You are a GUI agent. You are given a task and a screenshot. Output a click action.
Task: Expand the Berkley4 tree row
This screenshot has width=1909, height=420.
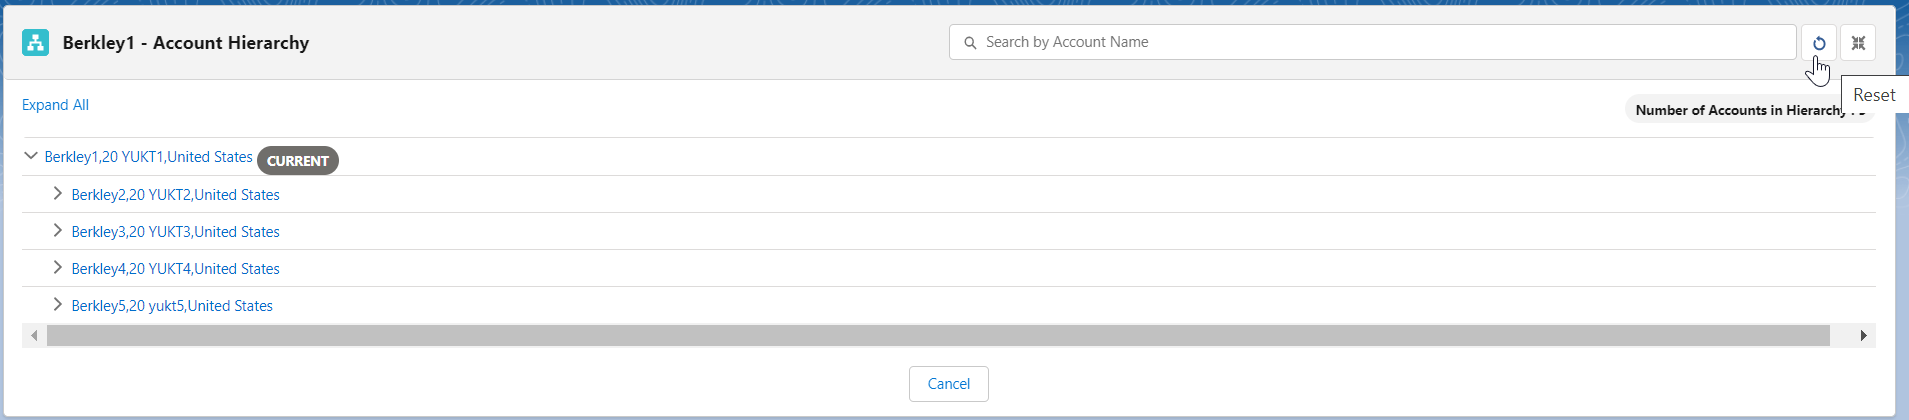click(58, 268)
